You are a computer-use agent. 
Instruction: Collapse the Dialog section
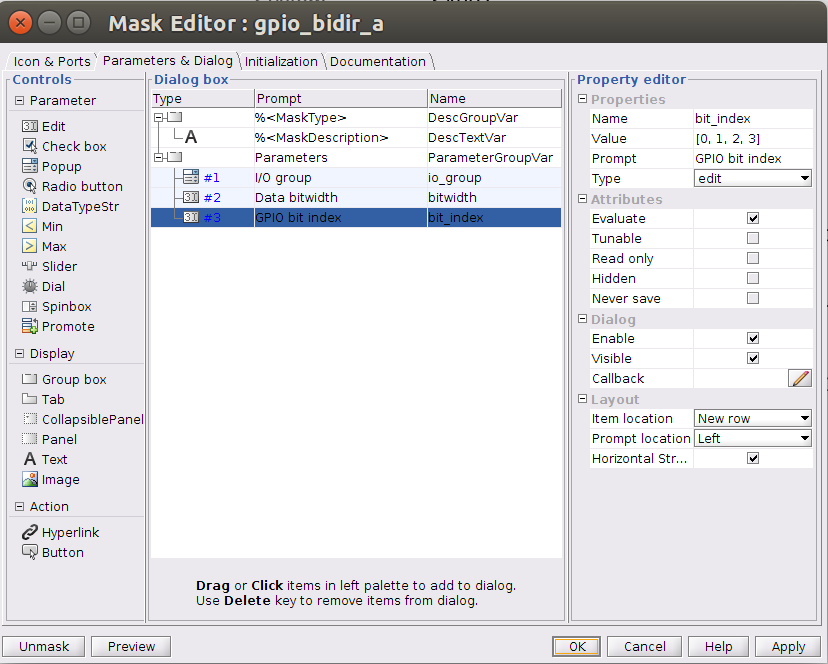582,319
